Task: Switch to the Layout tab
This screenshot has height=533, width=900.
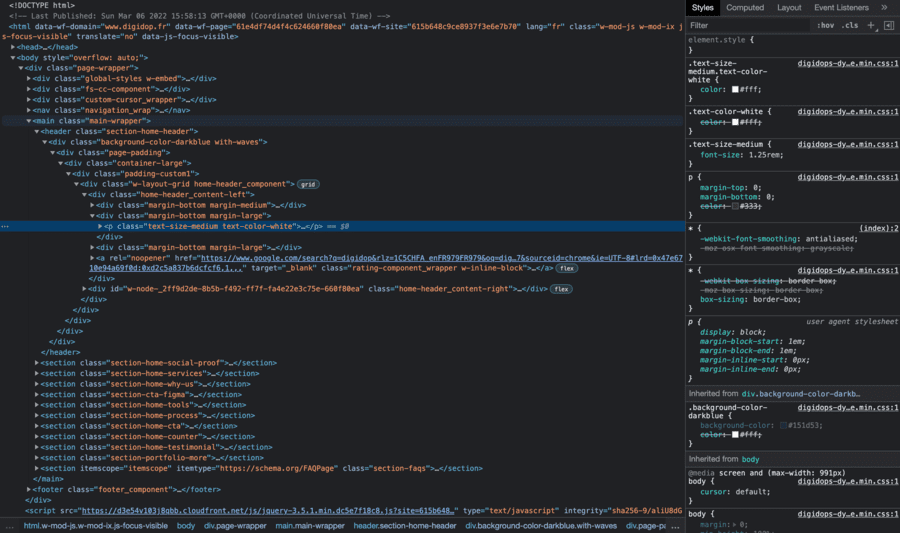Action: pyautogui.click(x=789, y=7)
